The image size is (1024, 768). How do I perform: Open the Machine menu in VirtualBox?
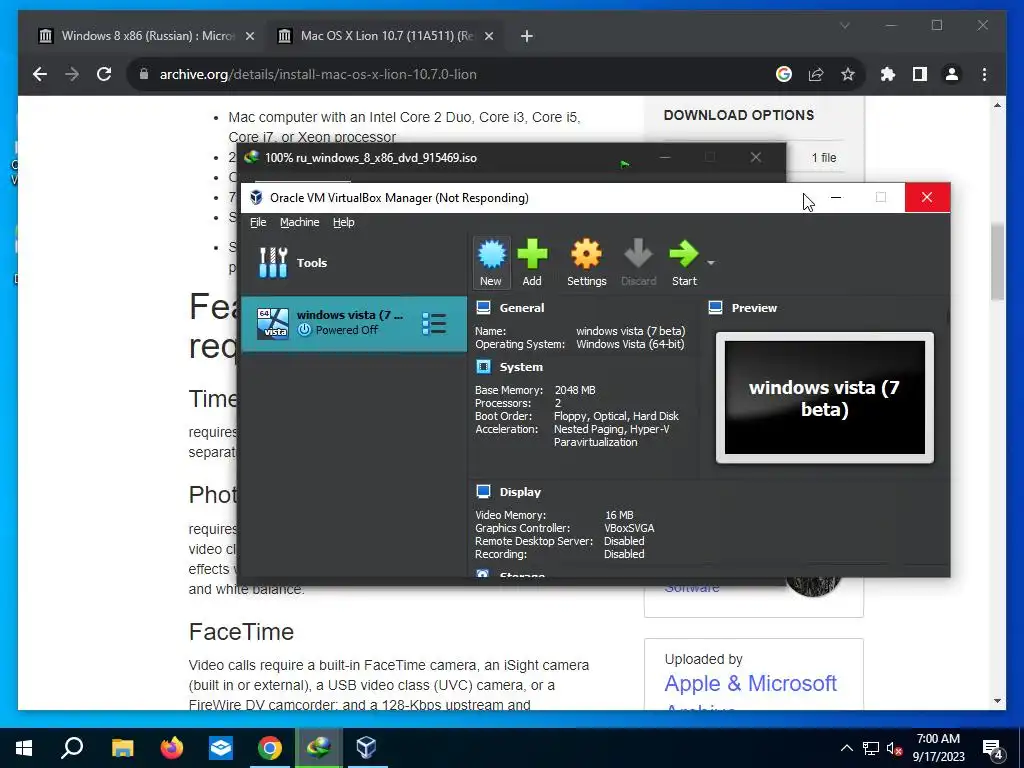point(300,222)
